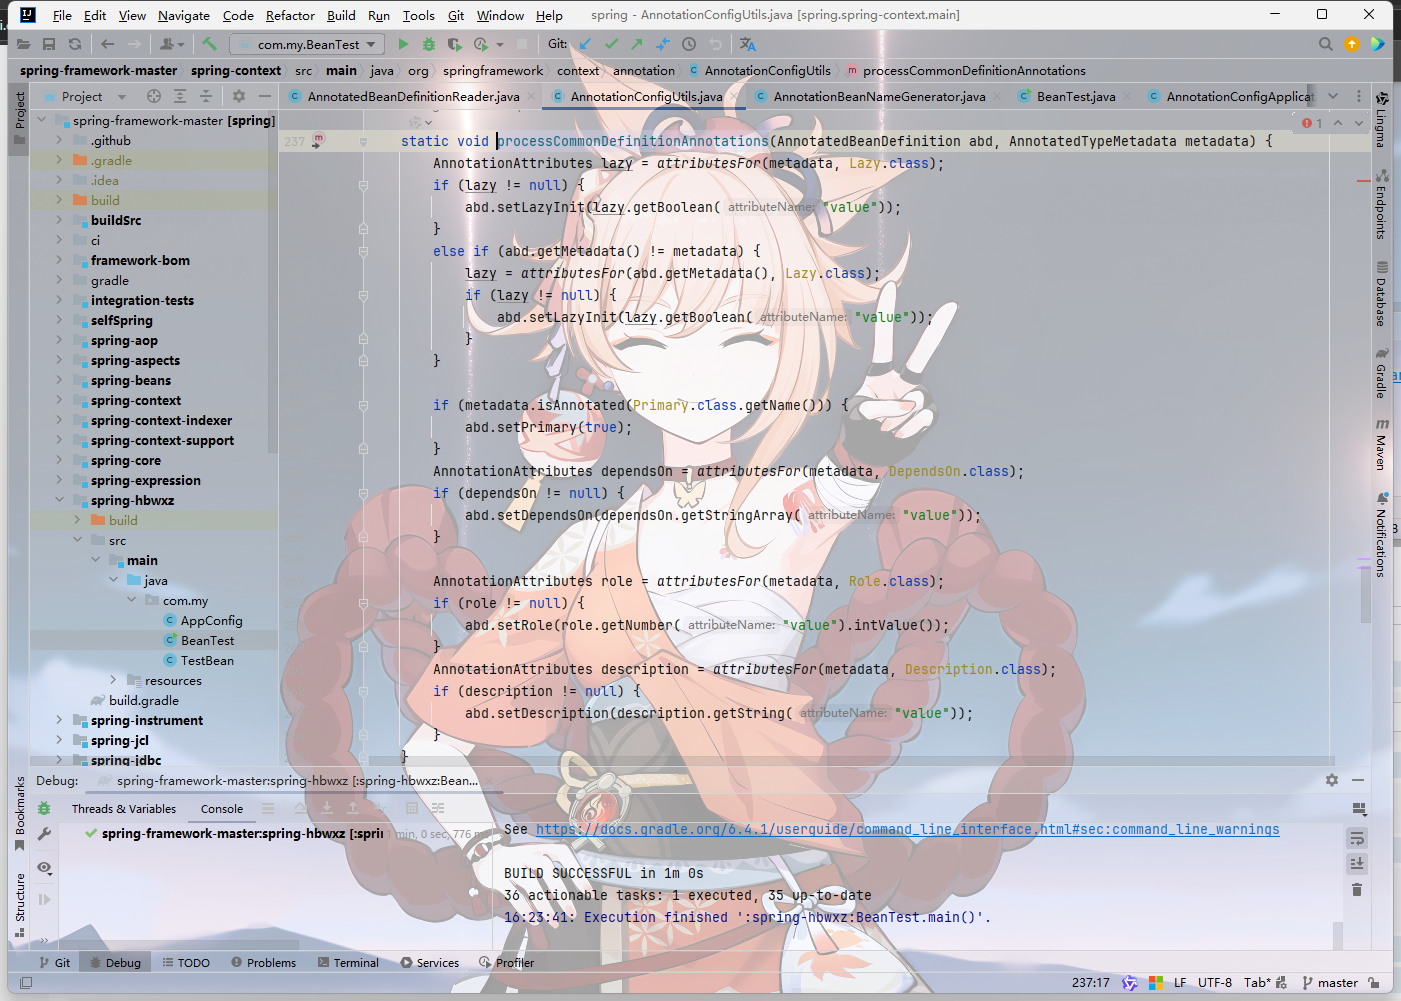Select AppConfig class in project tree

(x=211, y=620)
